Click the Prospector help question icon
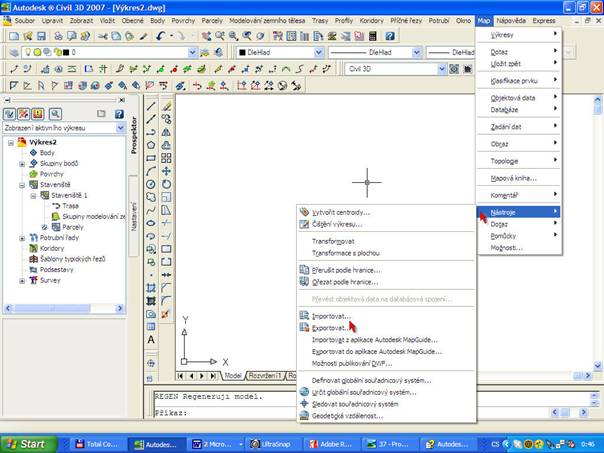Viewport: 604px width, 453px height. [x=119, y=114]
